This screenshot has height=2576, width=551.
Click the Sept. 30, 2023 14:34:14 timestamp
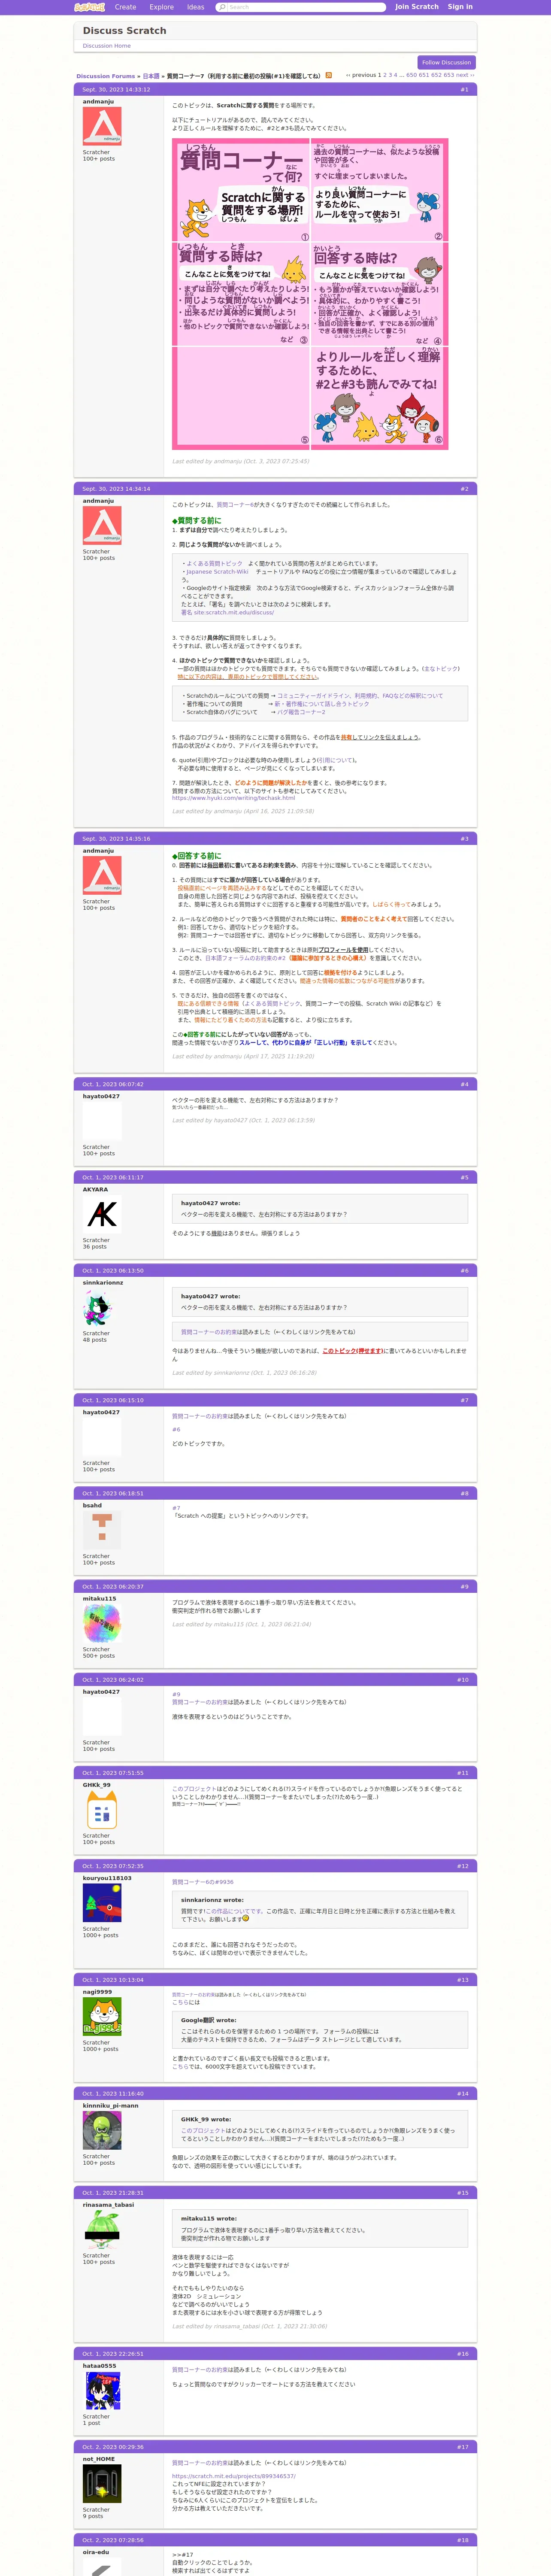pyautogui.click(x=116, y=489)
